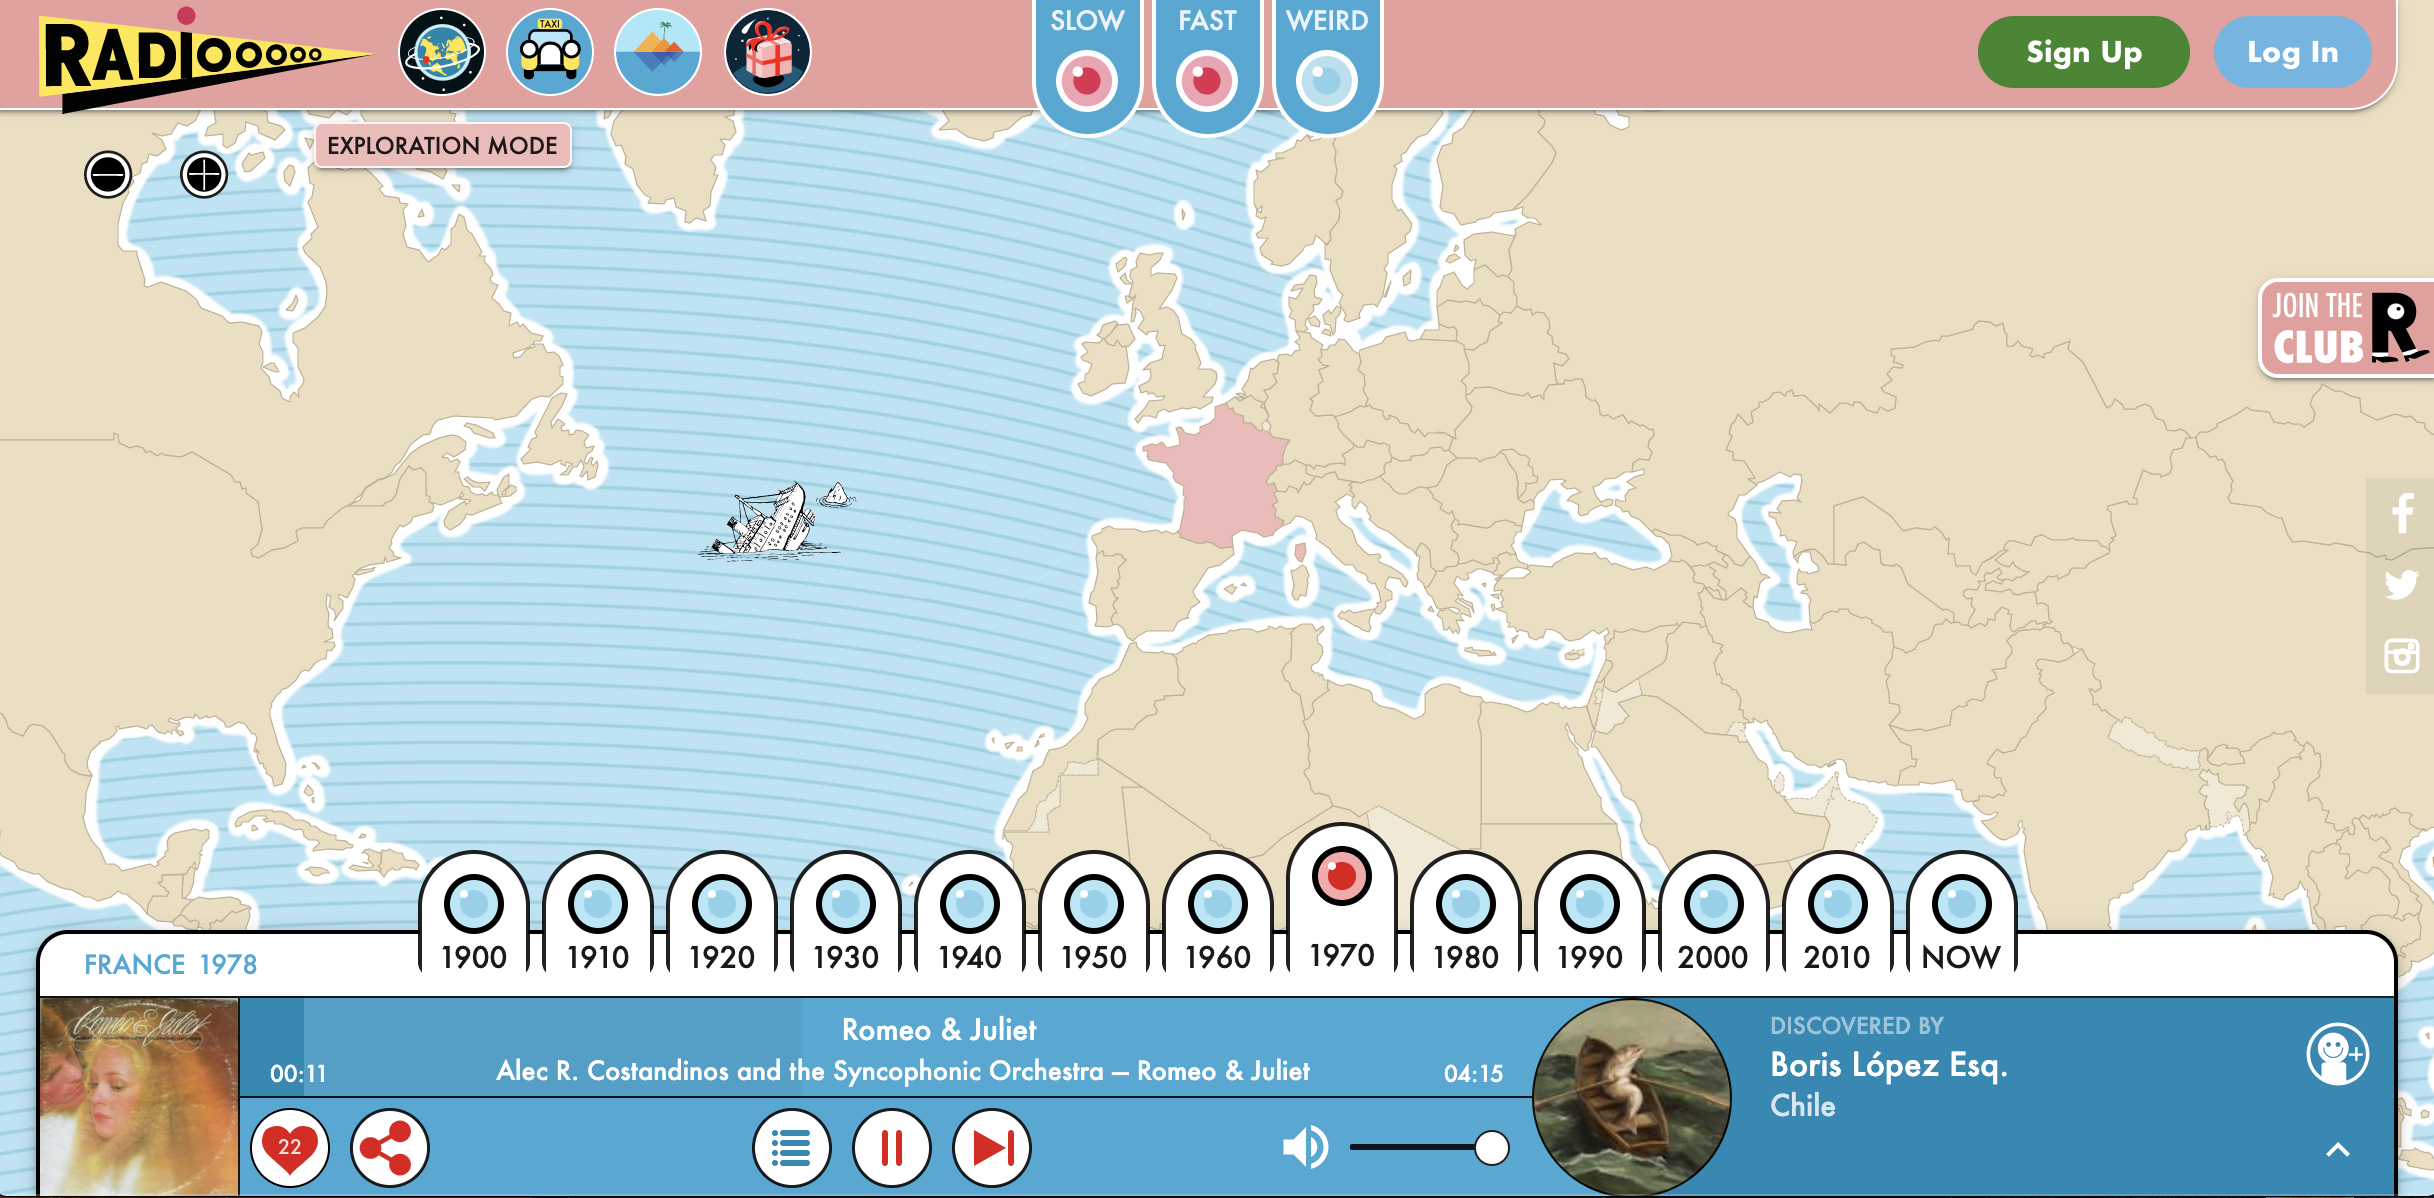The image size is (2434, 1198).
Task: Toggle the SLOW mood switch
Action: point(1086,80)
